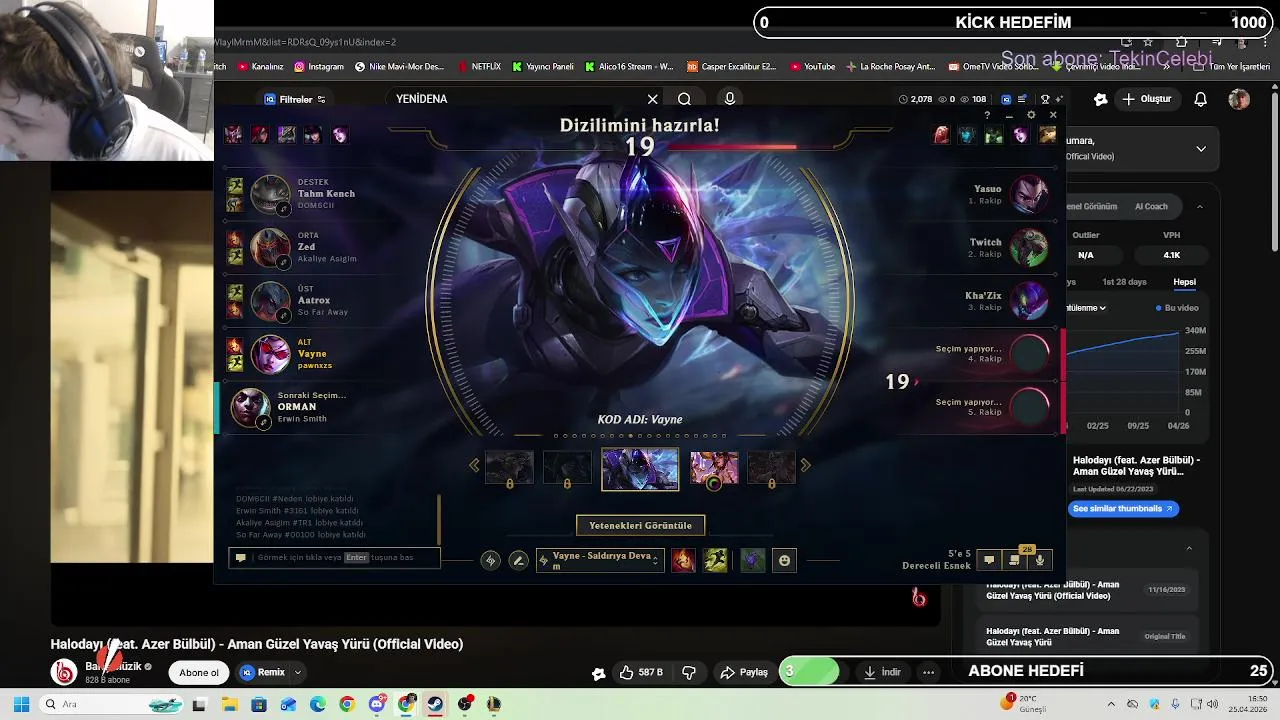This screenshot has height=720, width=1280.
Task: Select the 1st 28 days tab
Action: pos(1124,282)
